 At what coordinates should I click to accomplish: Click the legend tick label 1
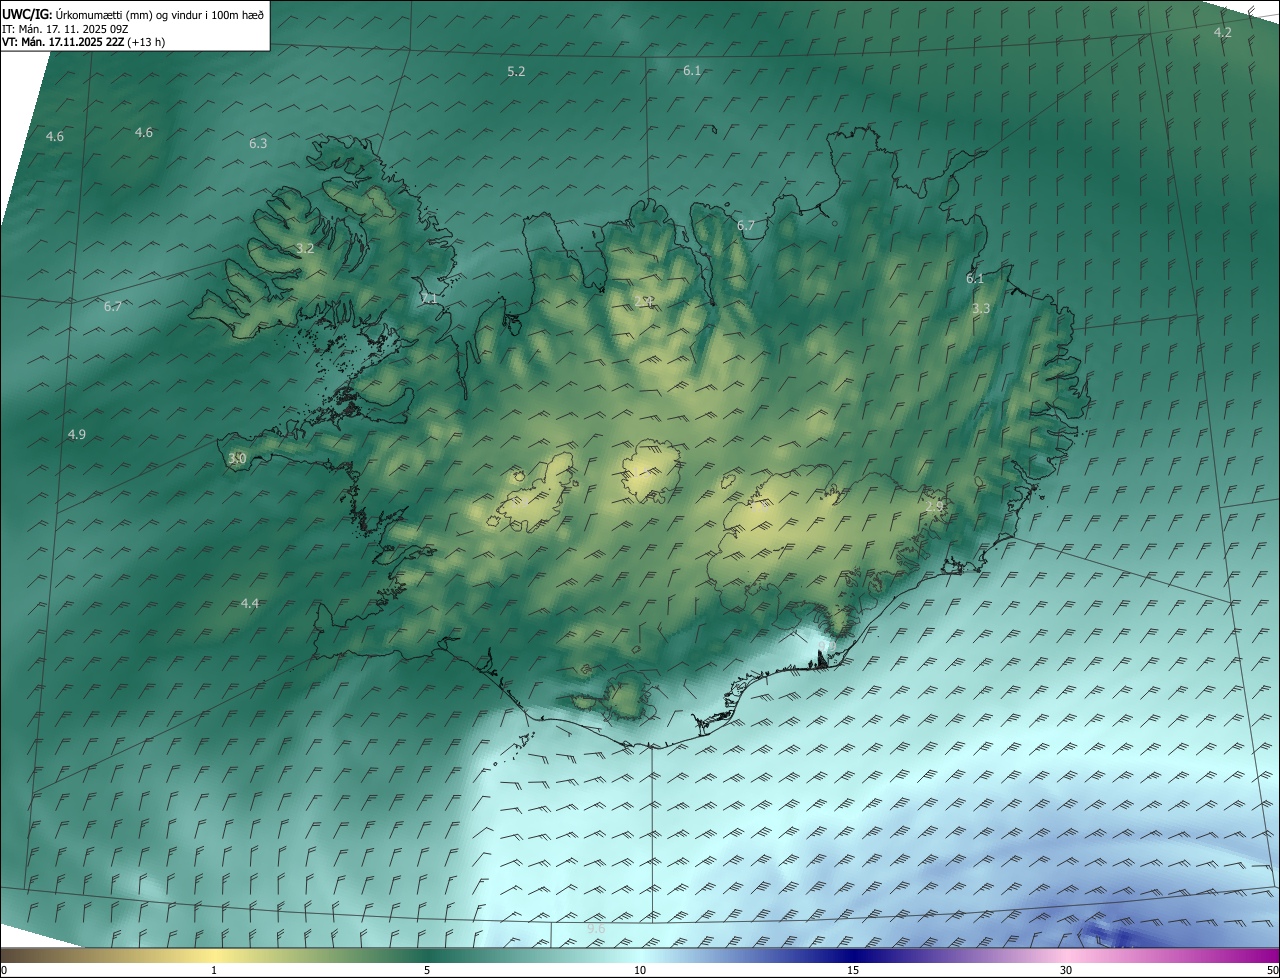point(214,970)
